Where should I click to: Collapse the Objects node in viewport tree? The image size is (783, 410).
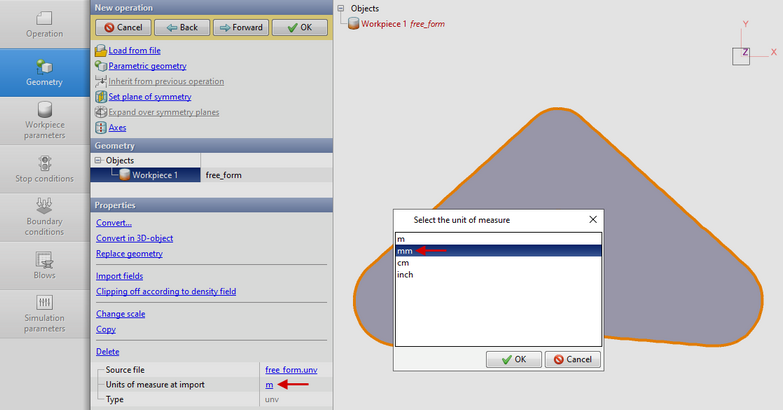342,9
